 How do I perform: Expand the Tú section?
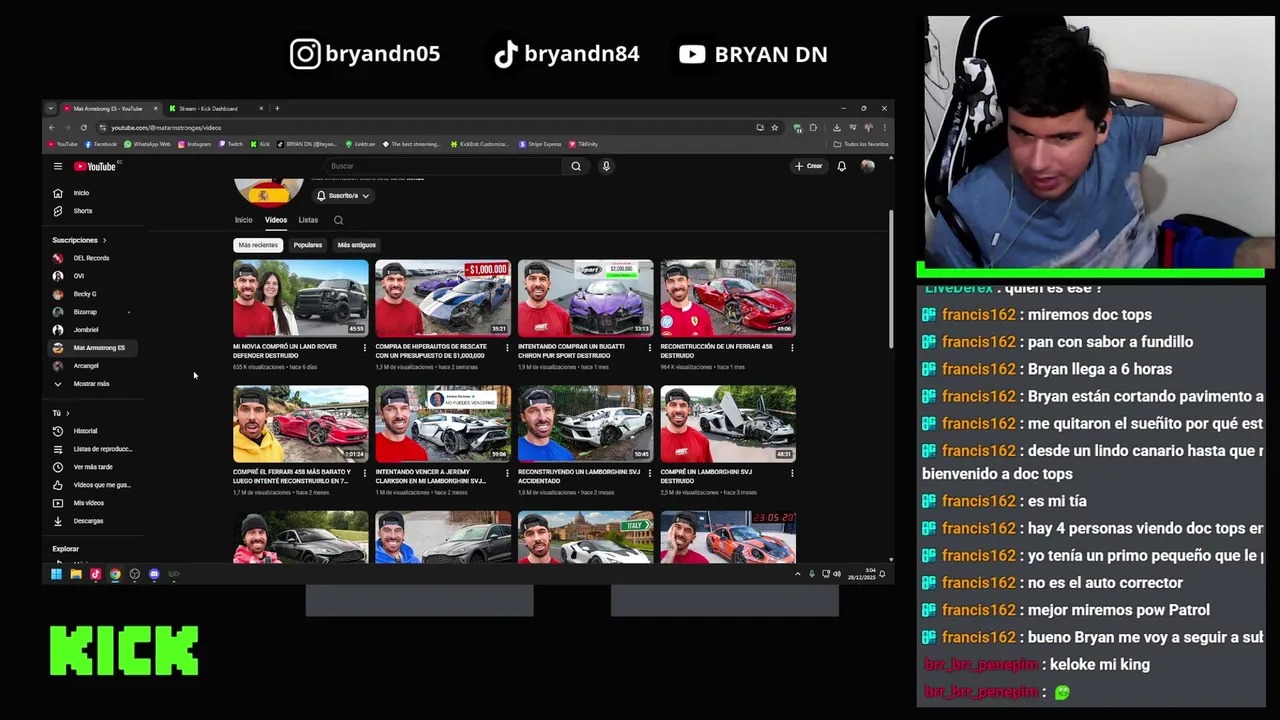[61, 413]
